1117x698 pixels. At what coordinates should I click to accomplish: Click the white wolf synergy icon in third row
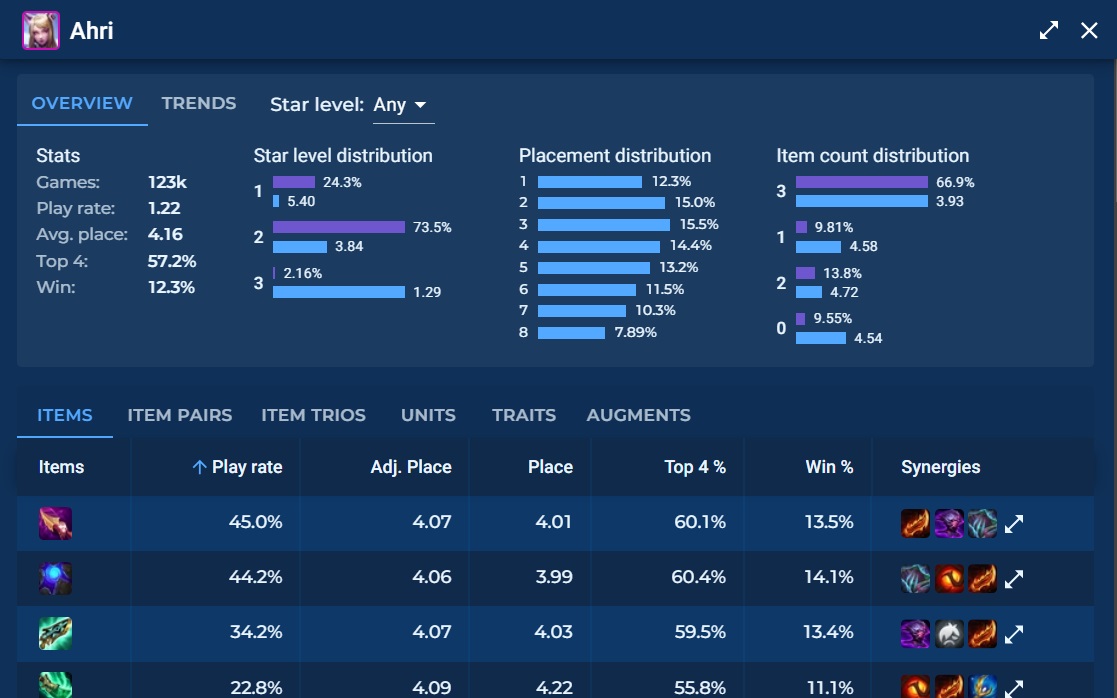coord(949,633)
